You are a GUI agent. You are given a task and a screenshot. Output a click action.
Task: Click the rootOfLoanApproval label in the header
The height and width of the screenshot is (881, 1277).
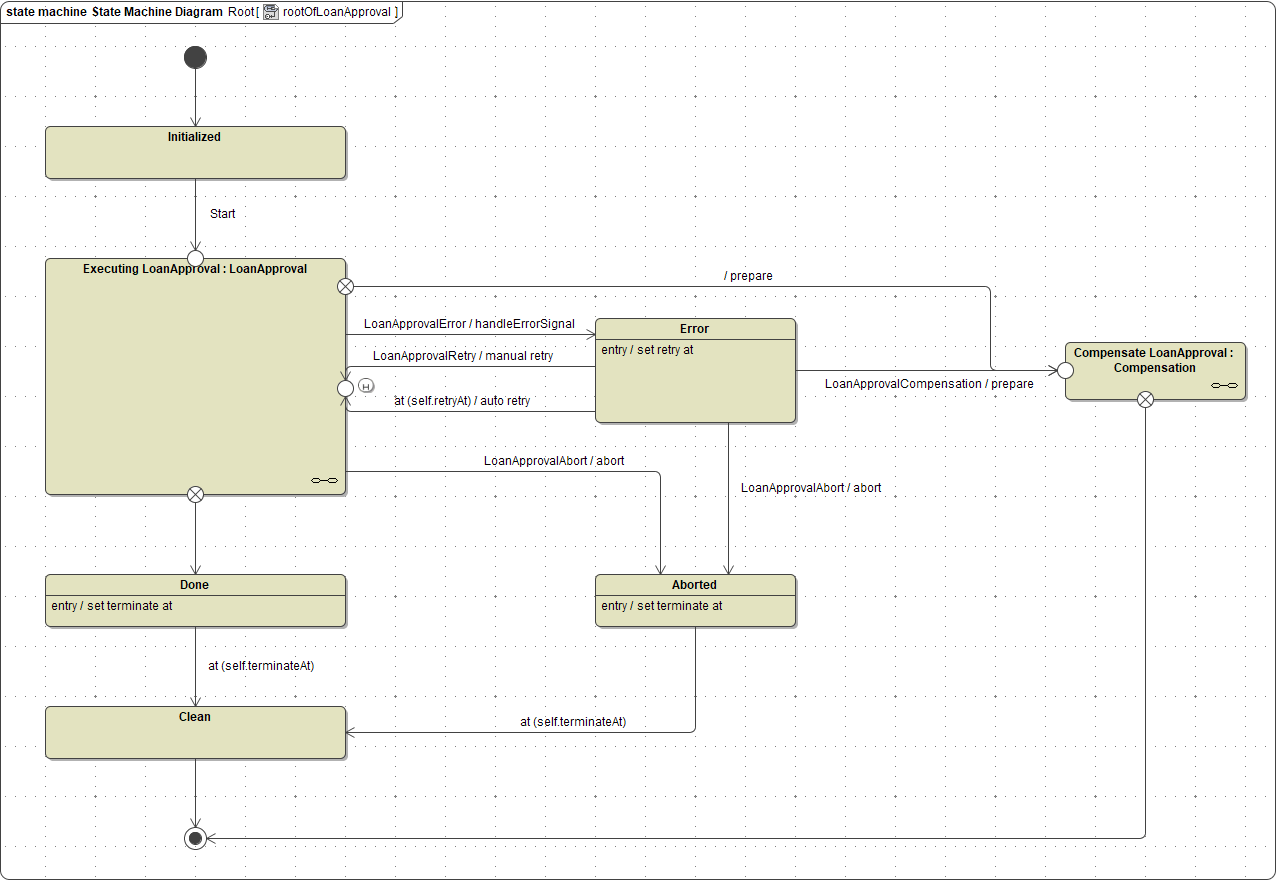[x=337, y=12]
